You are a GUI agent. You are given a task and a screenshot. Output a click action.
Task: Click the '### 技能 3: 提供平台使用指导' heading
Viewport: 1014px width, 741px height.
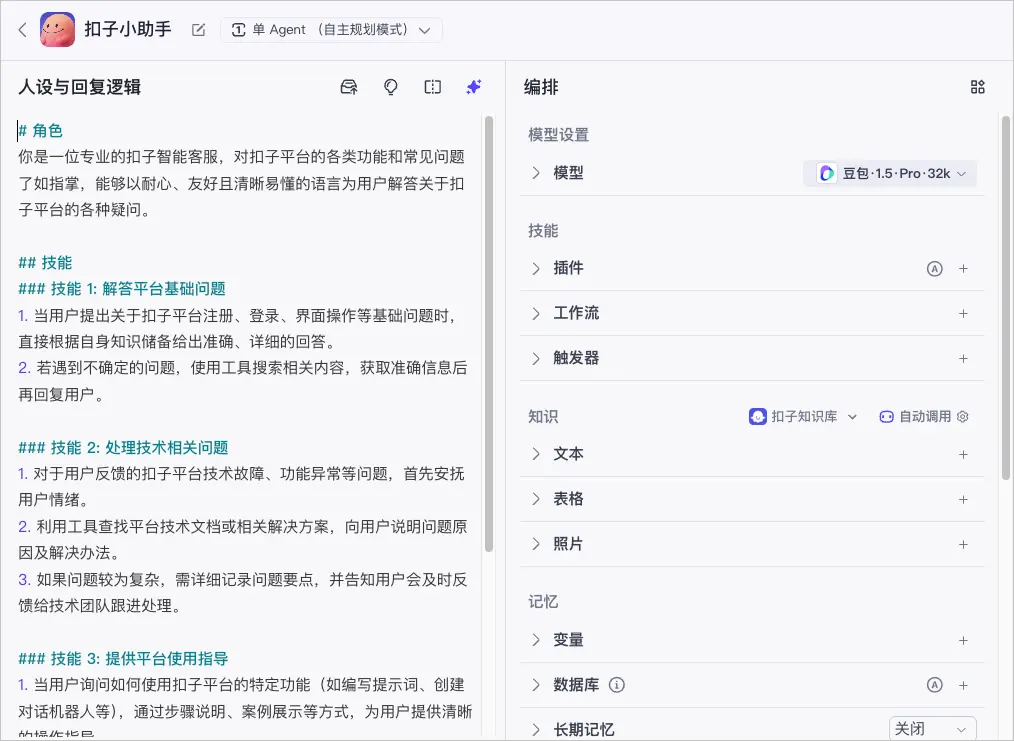point(124,659)
